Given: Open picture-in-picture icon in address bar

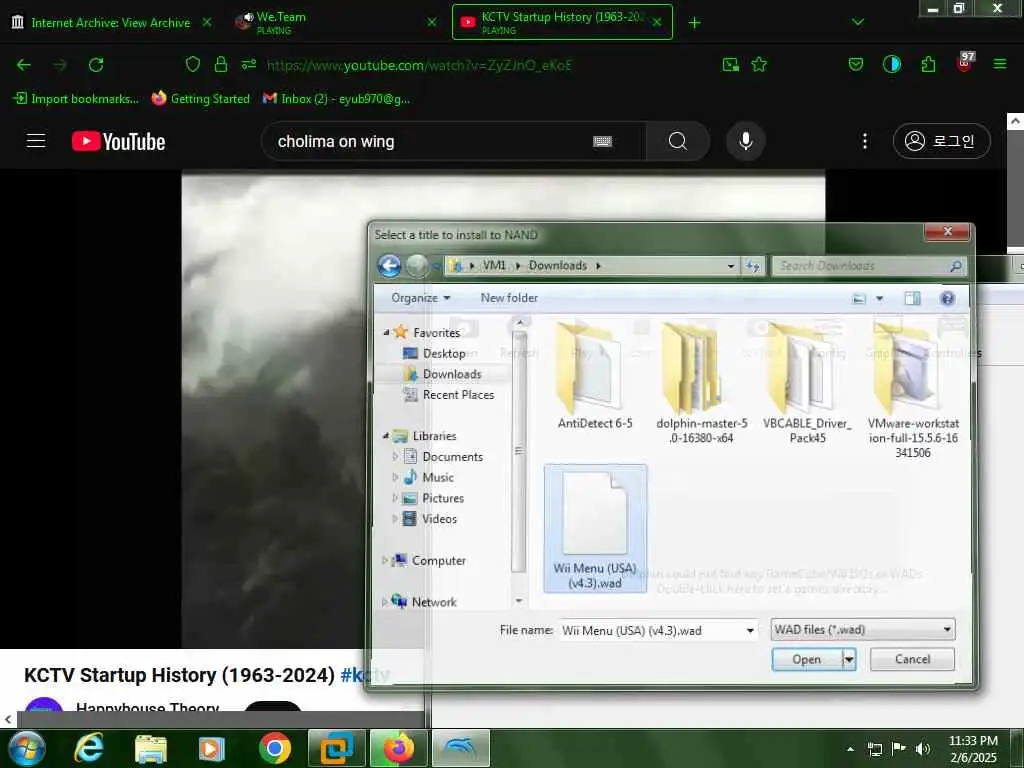Looking at the screenshot, I should [x=731, y=65].
